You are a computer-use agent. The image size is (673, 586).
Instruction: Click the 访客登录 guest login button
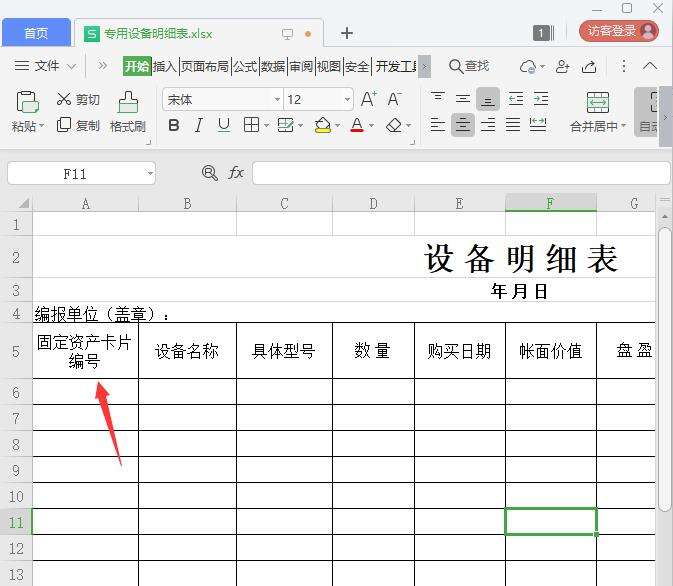click(618, 31)
